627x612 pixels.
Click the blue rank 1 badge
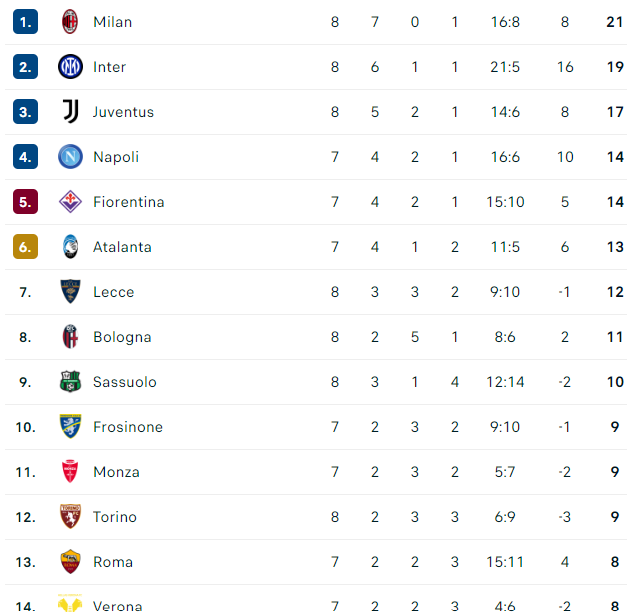coord(25,22)
